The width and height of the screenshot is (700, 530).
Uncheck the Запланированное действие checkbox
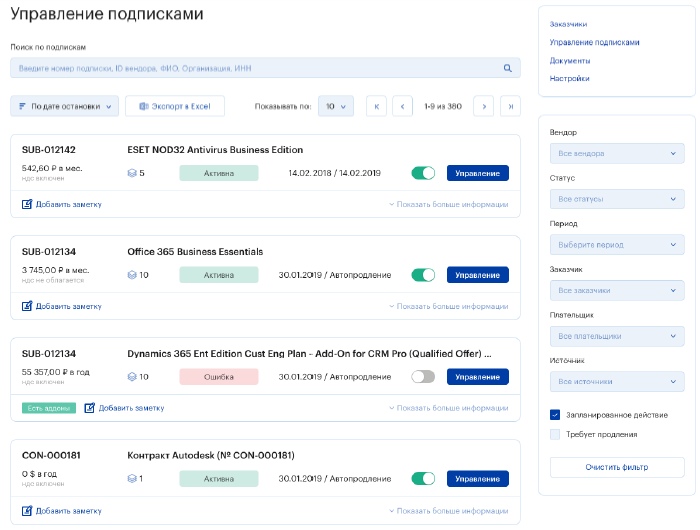[555, 414]
